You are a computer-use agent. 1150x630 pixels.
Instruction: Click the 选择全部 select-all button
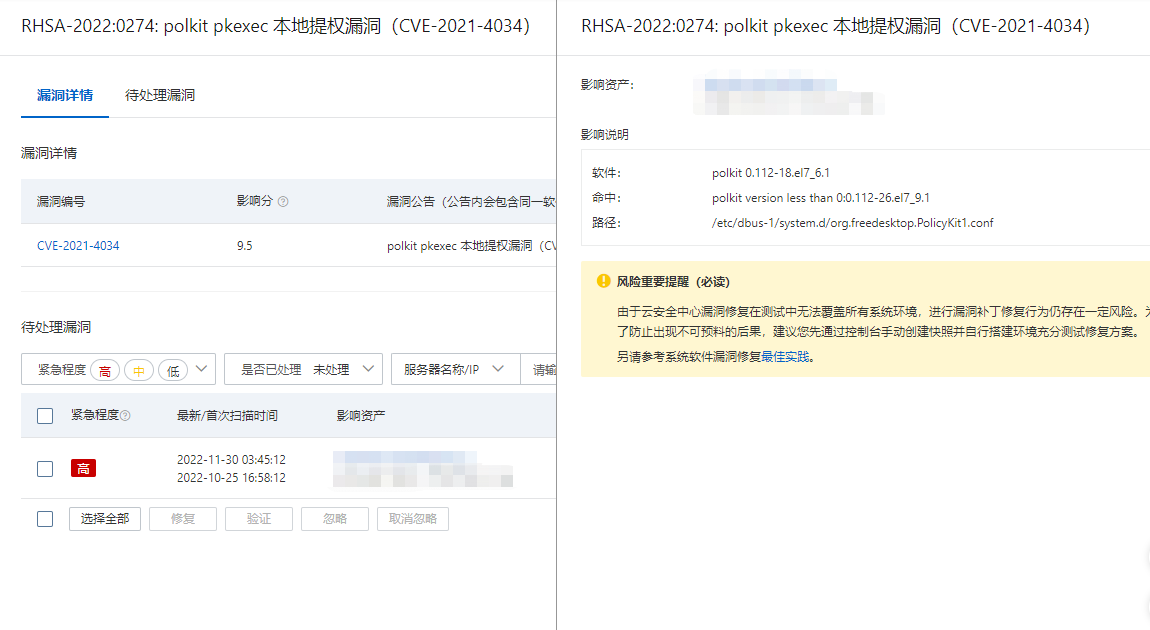tap(104, 518)
